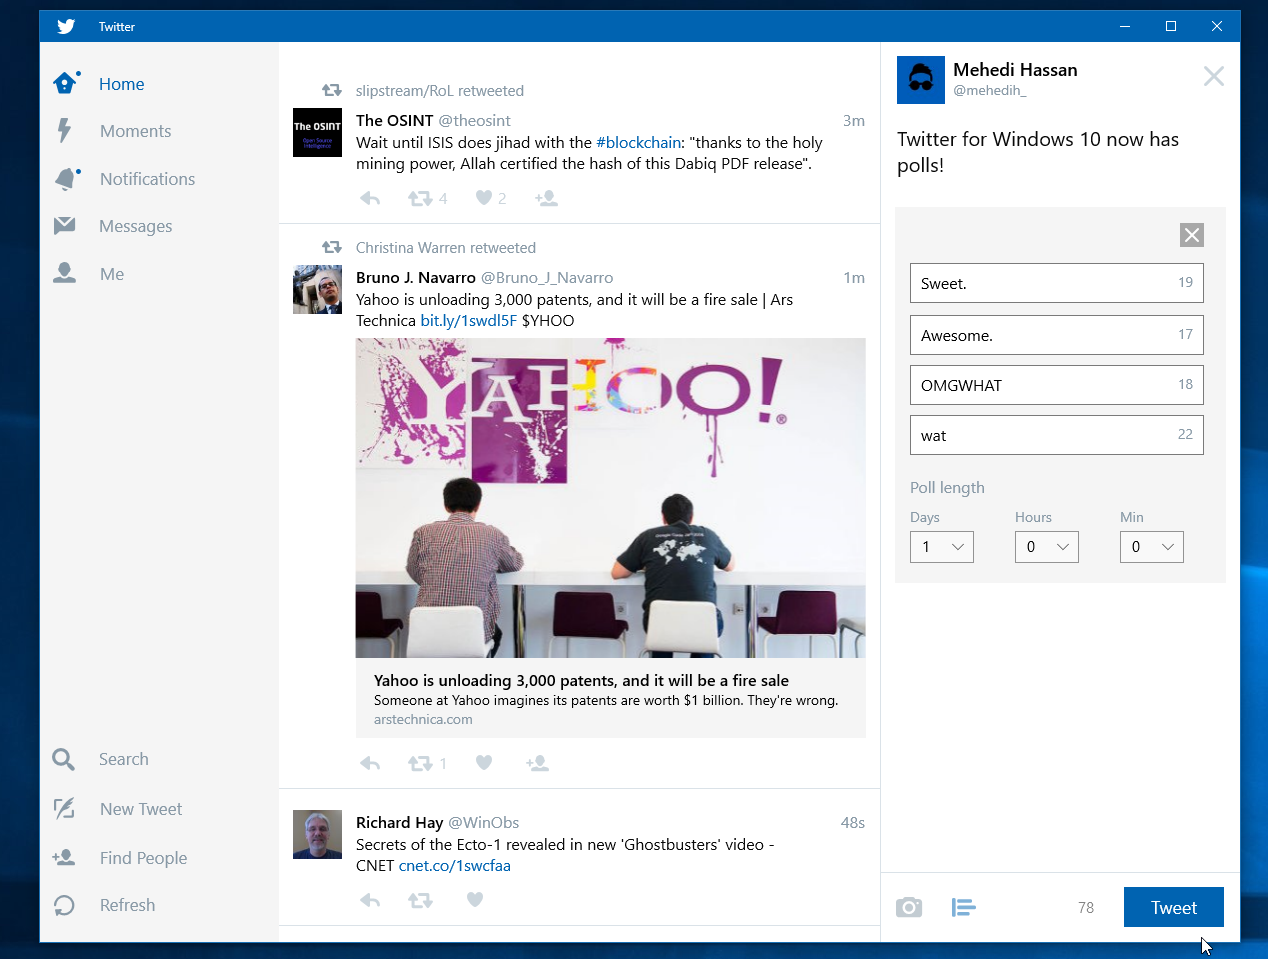1268x959 pixels.
Task: Edit the 'Awesome.' poll option field
Action: 1057,335
